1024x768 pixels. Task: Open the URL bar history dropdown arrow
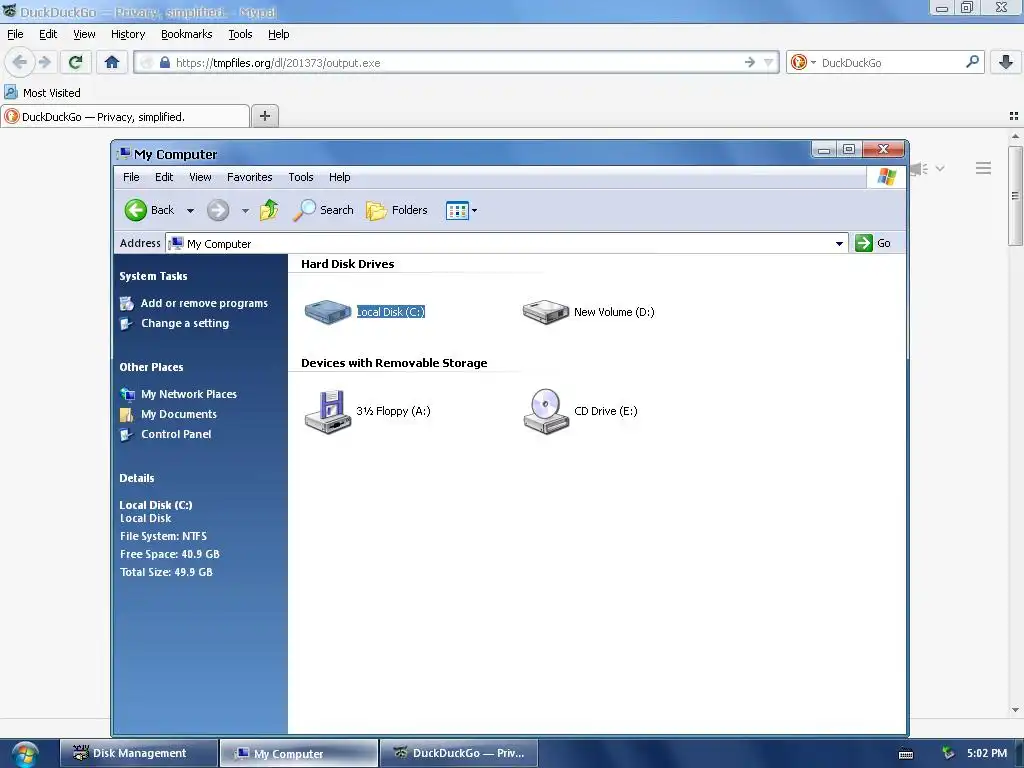click(x=769, y=63)
